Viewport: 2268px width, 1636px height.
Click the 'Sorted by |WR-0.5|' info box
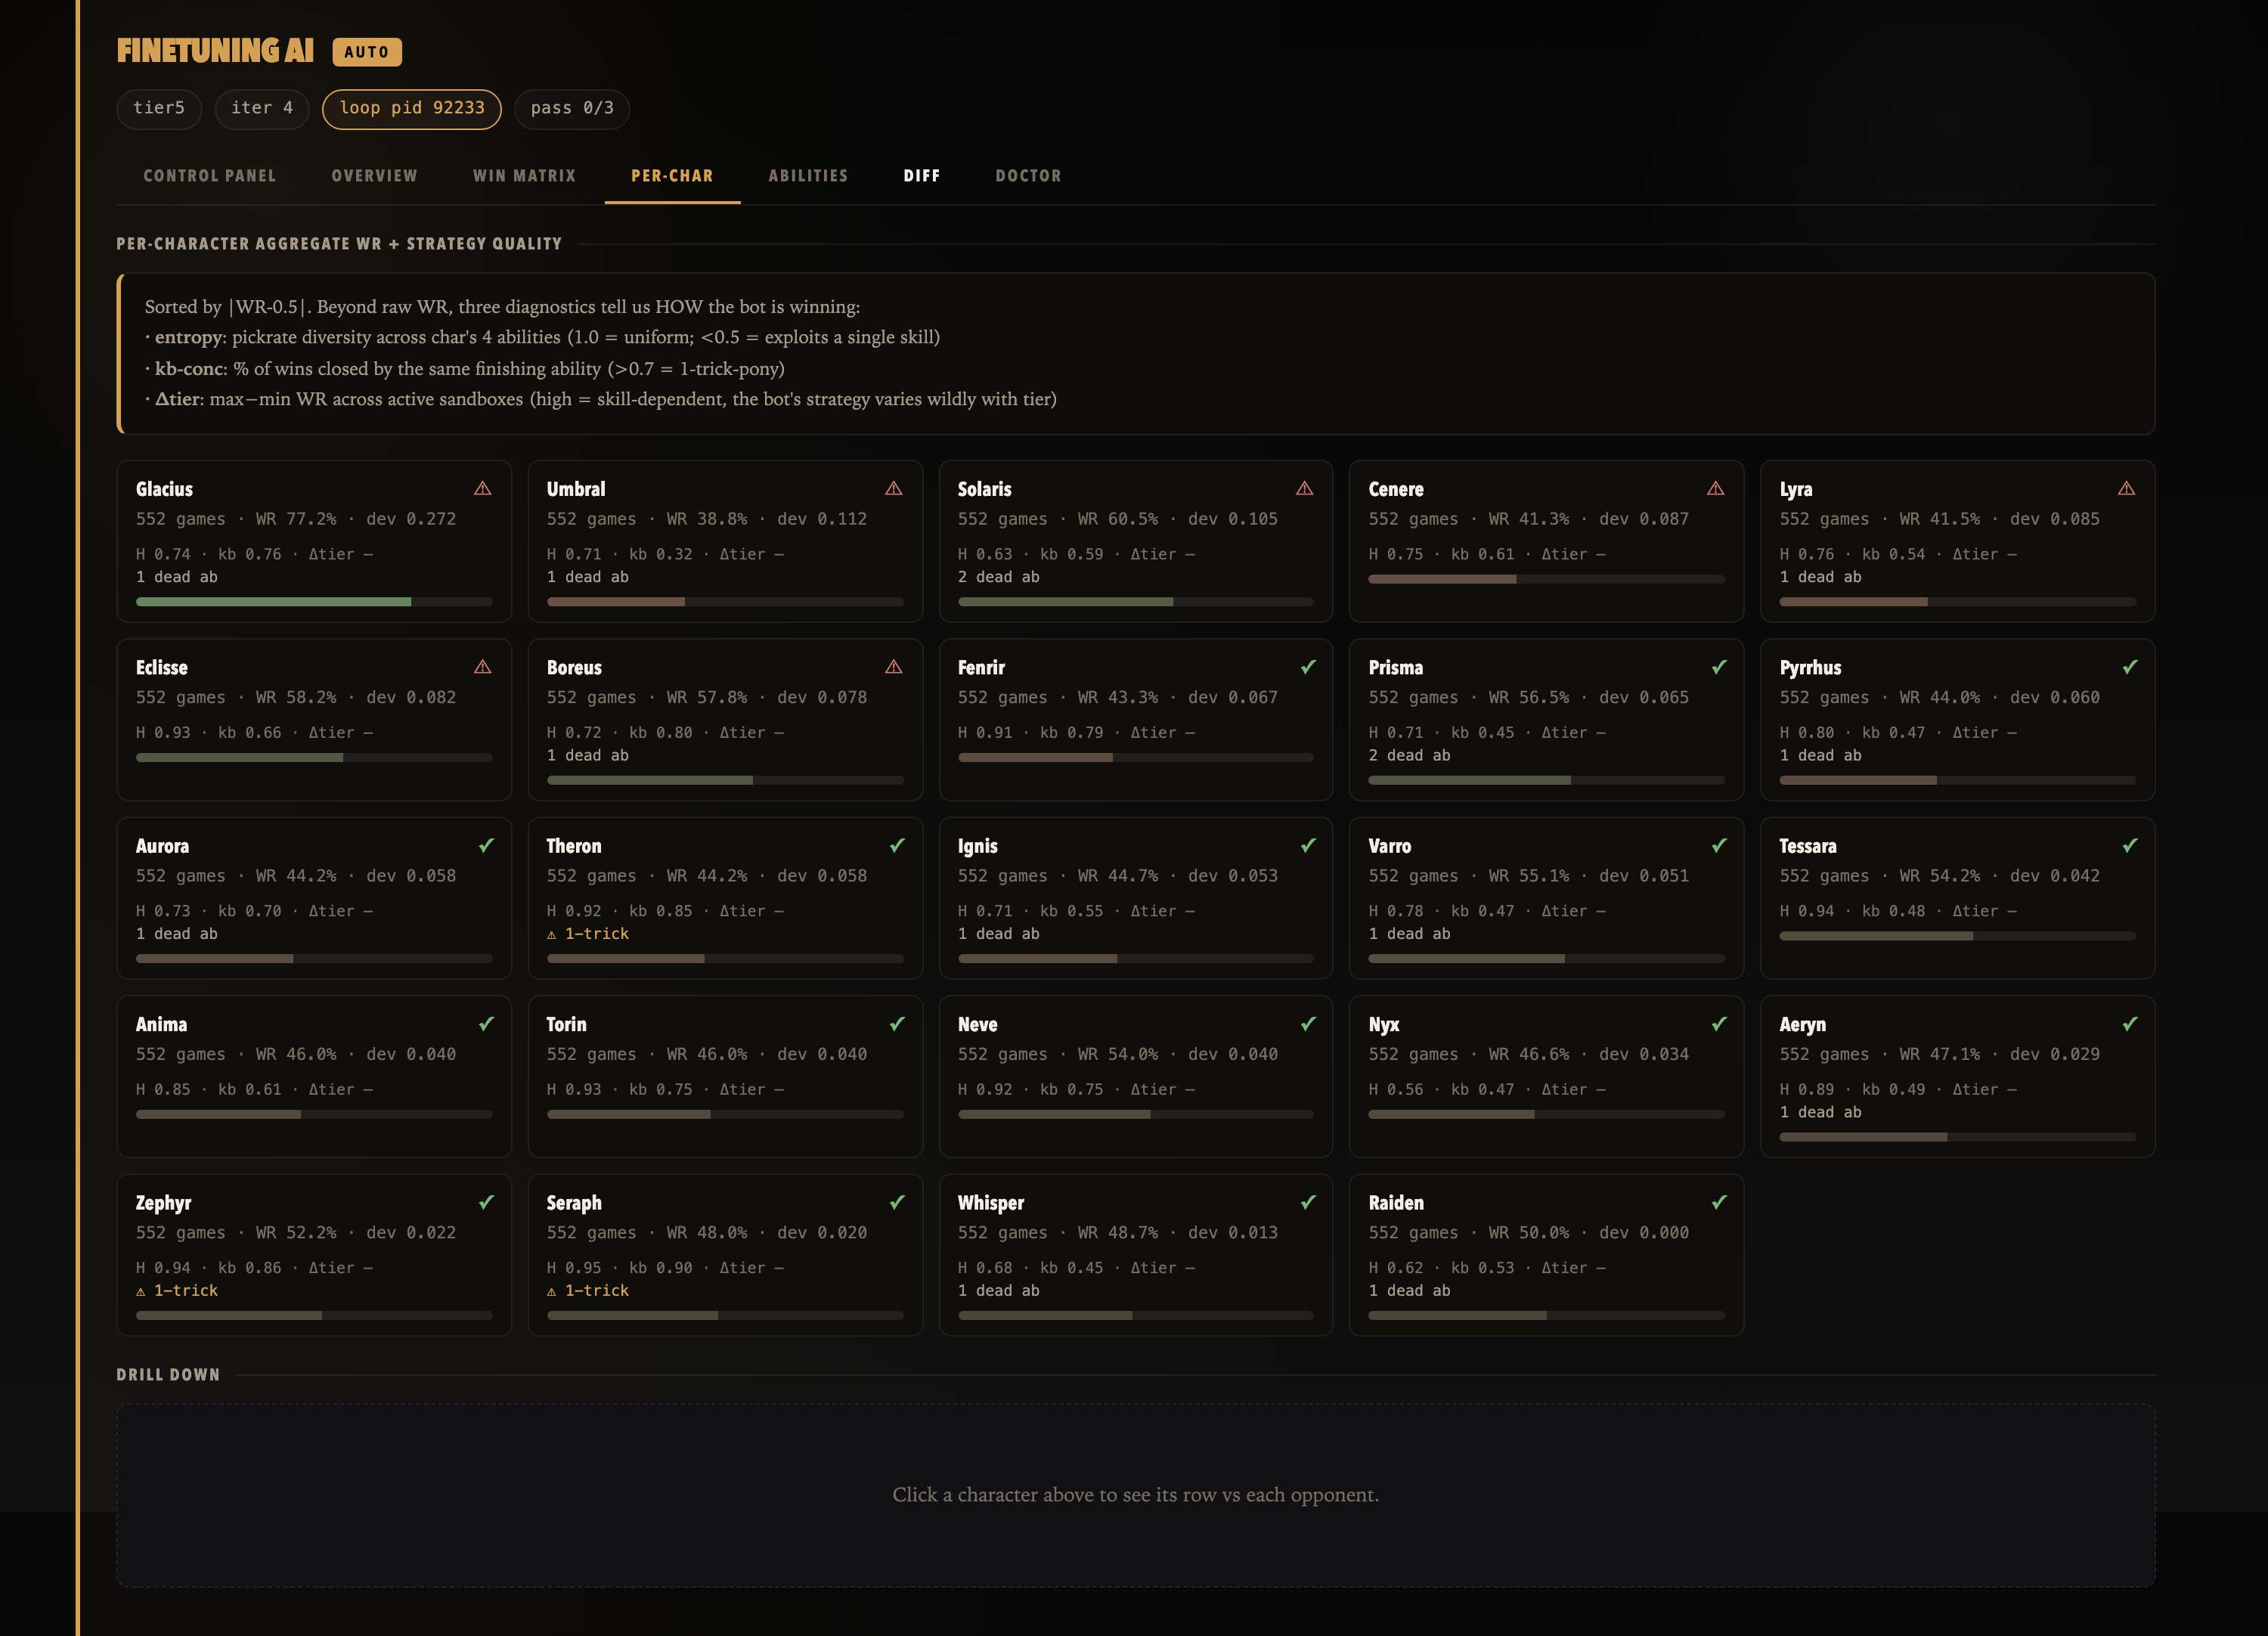point(1135,353)
